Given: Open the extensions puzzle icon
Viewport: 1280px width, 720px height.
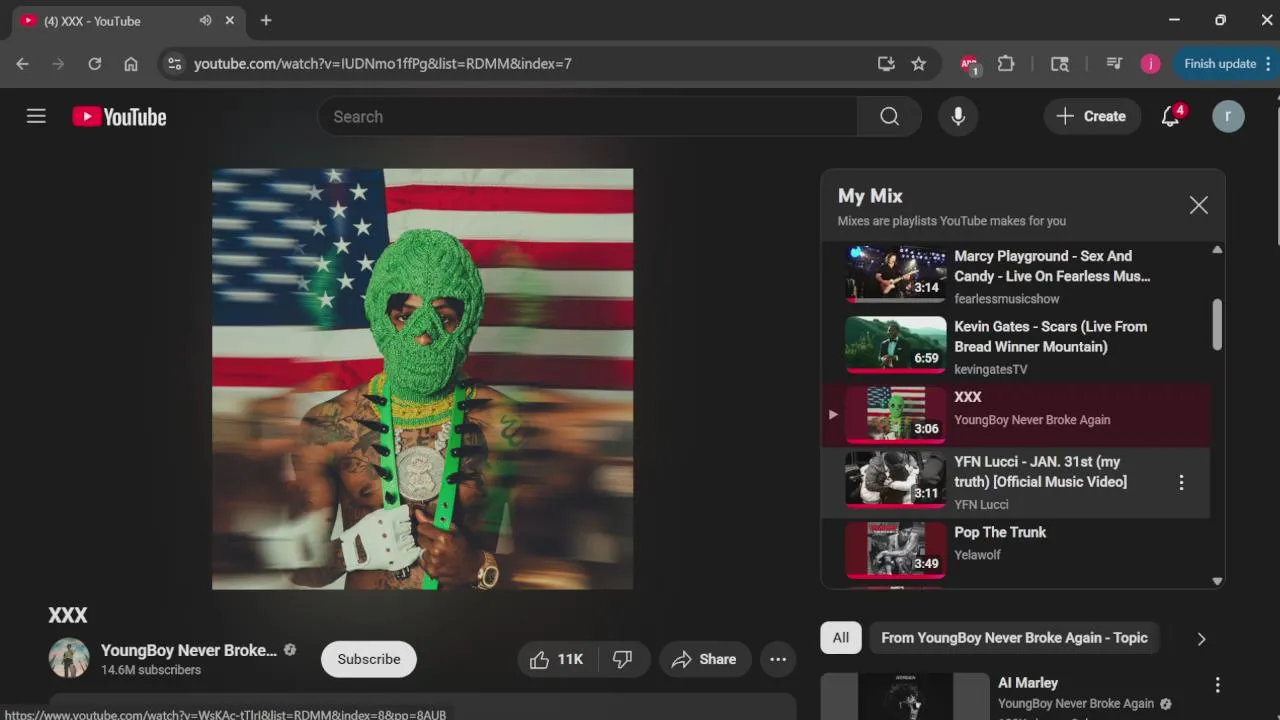Looking at the screenshot, I should tap(1006, 63).
